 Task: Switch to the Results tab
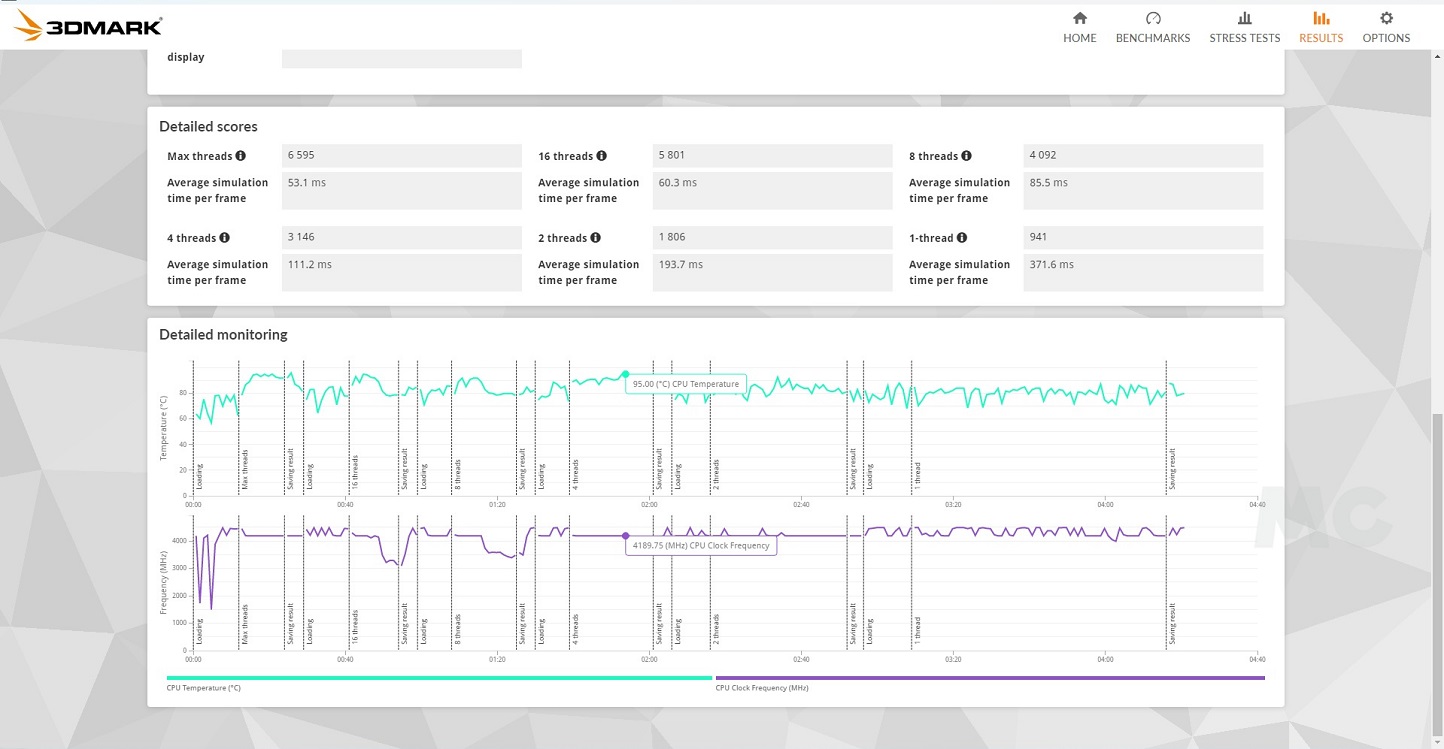1320,27
